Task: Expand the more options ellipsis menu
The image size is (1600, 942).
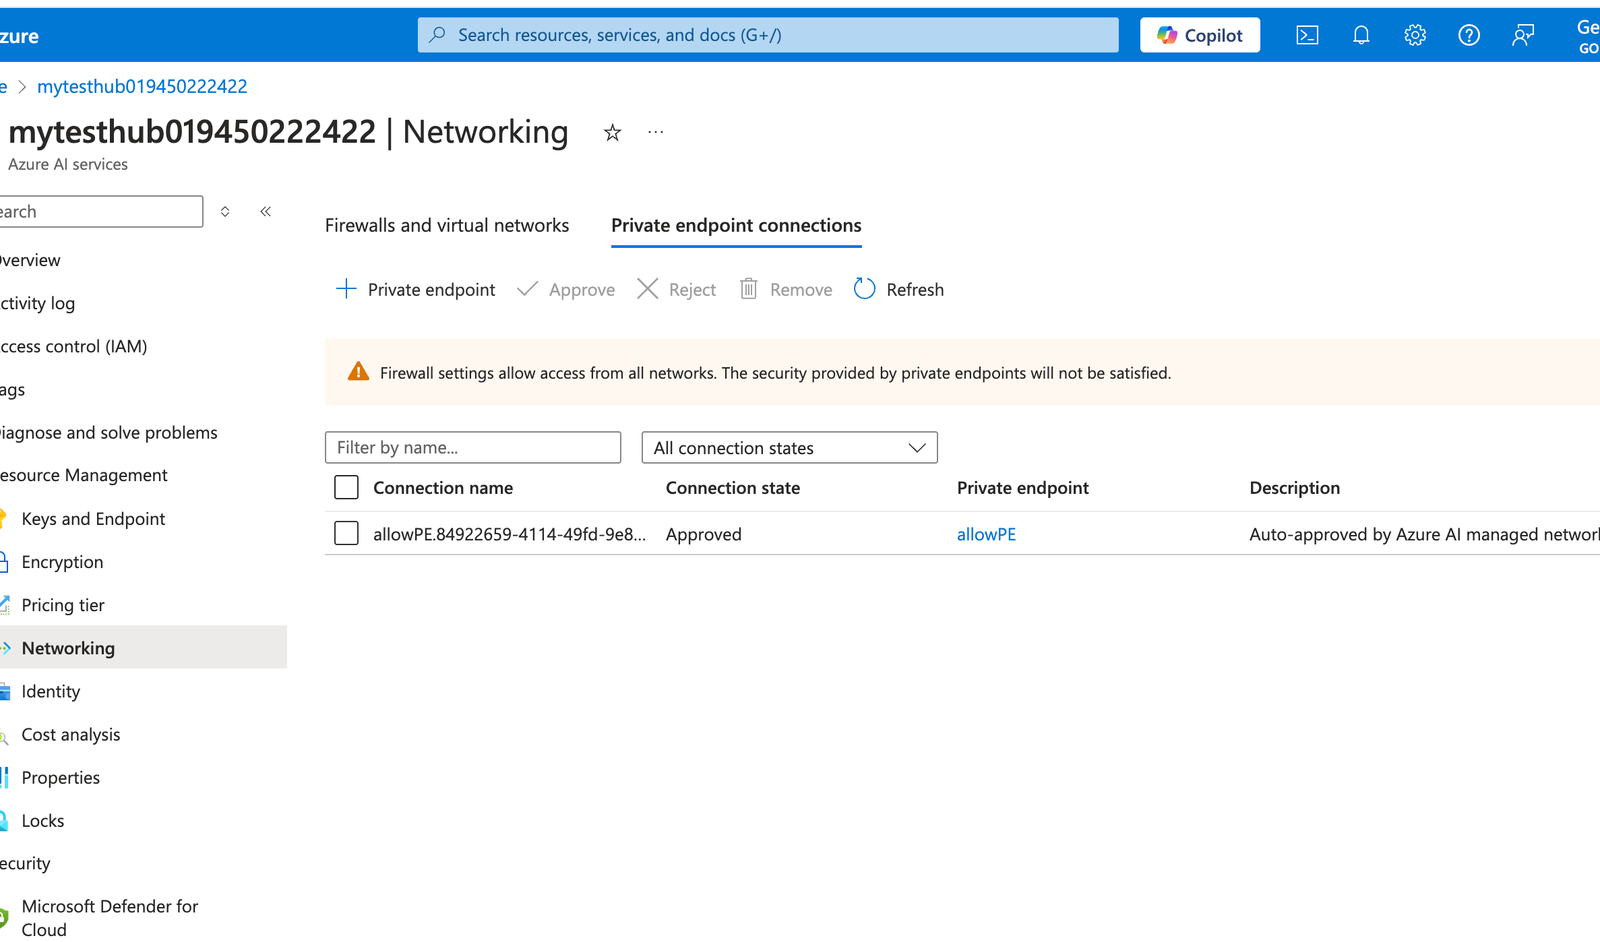Action: pos(655,132)
